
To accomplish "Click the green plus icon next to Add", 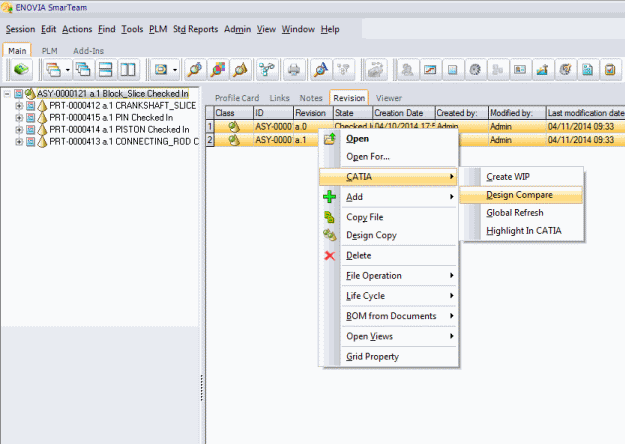I will [330, 196].
